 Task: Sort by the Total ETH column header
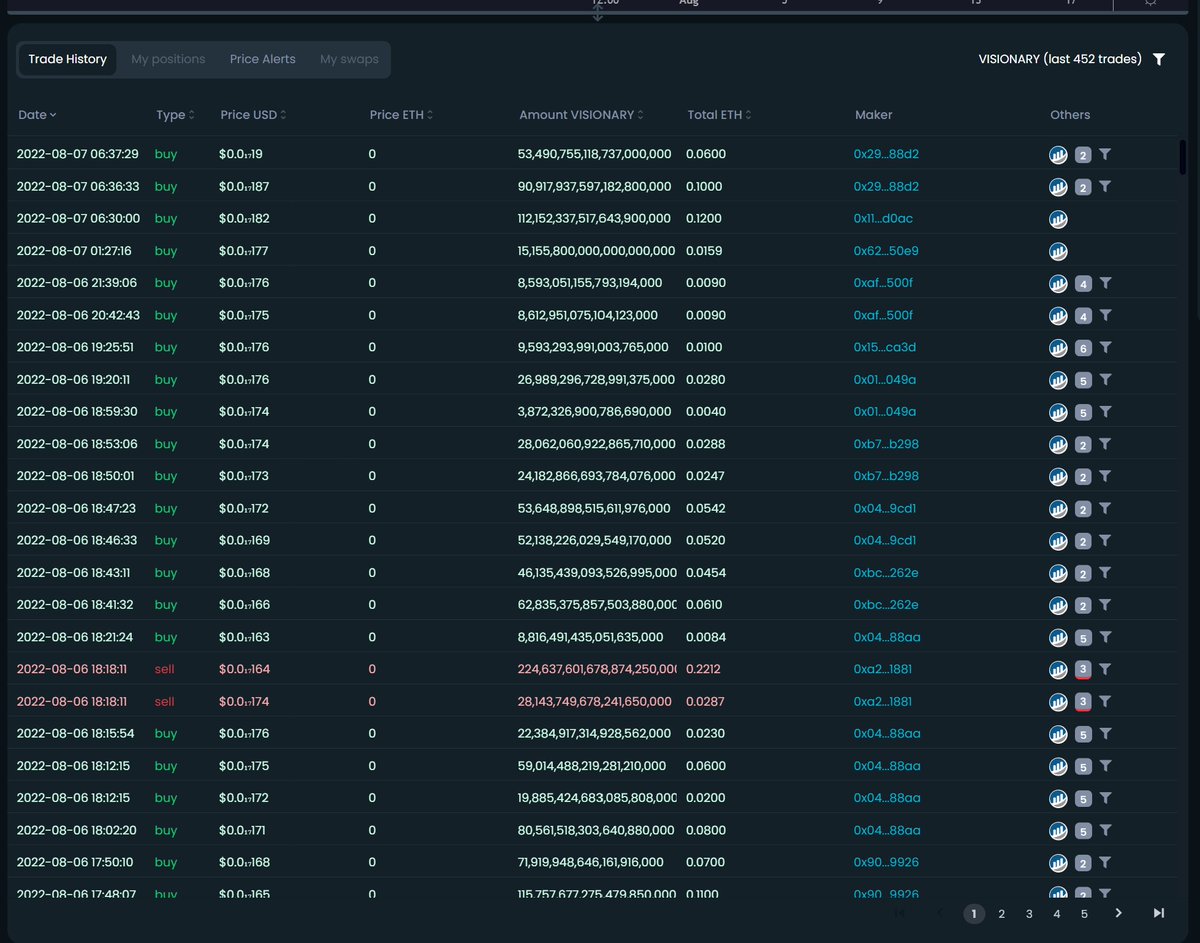click(x=720, y=115)
